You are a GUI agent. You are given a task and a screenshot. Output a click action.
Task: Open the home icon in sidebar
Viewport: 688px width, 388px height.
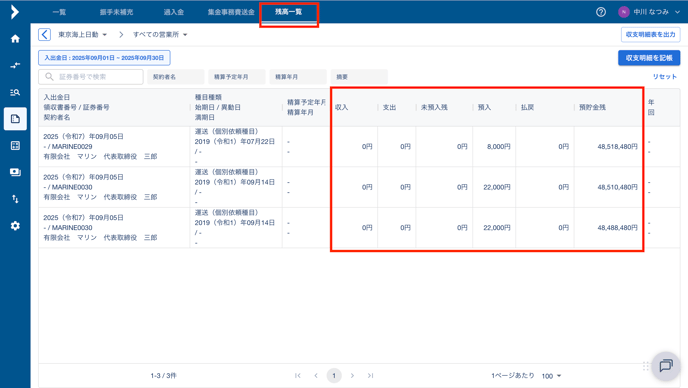(x=15, y=39)
